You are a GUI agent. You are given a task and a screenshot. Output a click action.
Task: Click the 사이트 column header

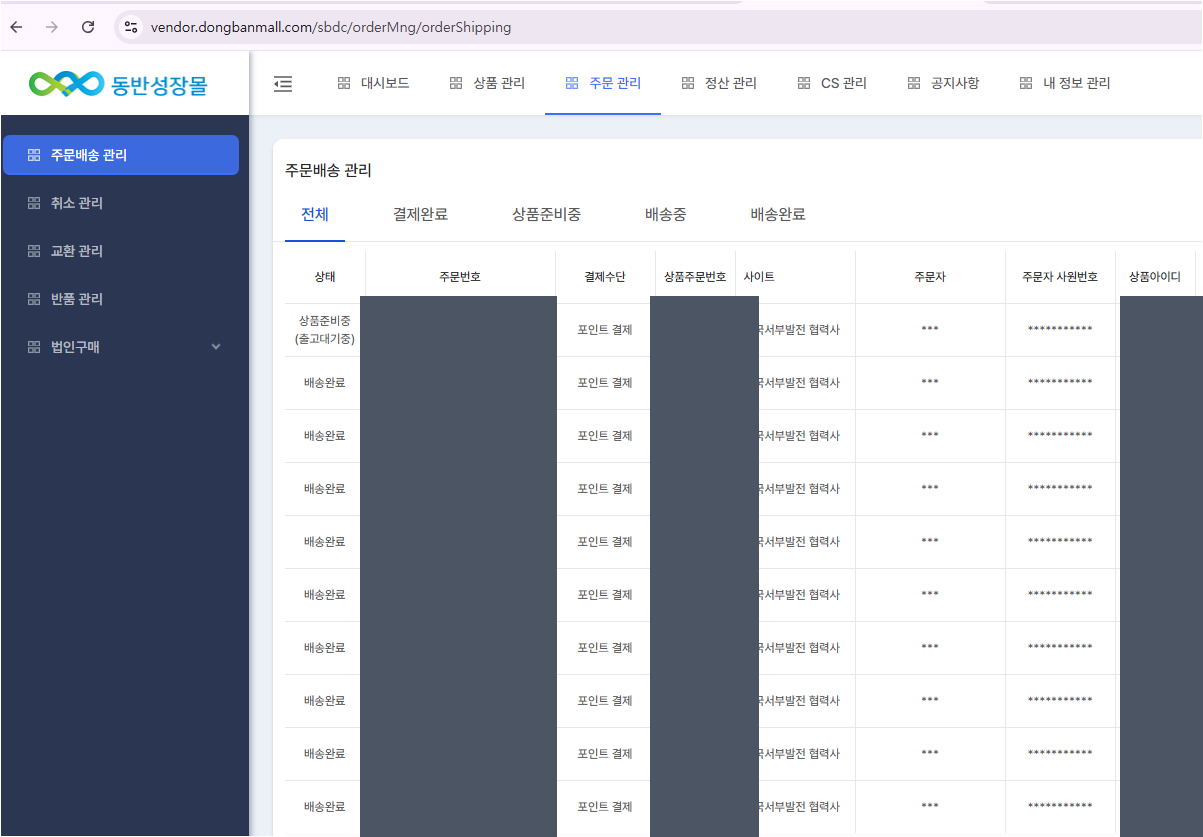pos(795,277)
